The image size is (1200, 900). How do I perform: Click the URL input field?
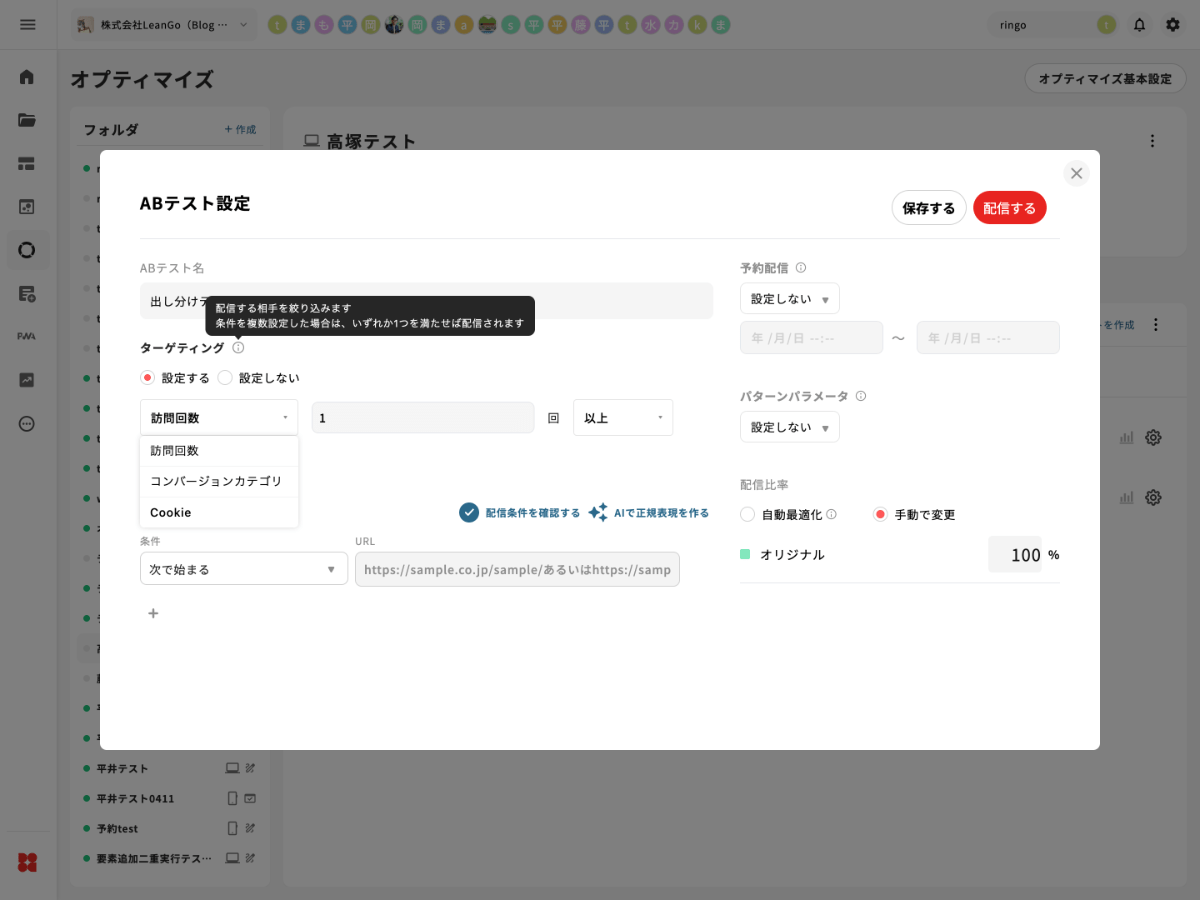517,569
